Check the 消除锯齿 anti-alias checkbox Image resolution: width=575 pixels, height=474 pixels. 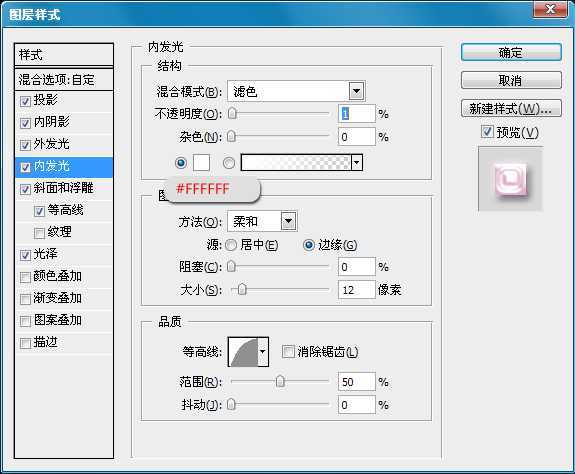point(288,352)
